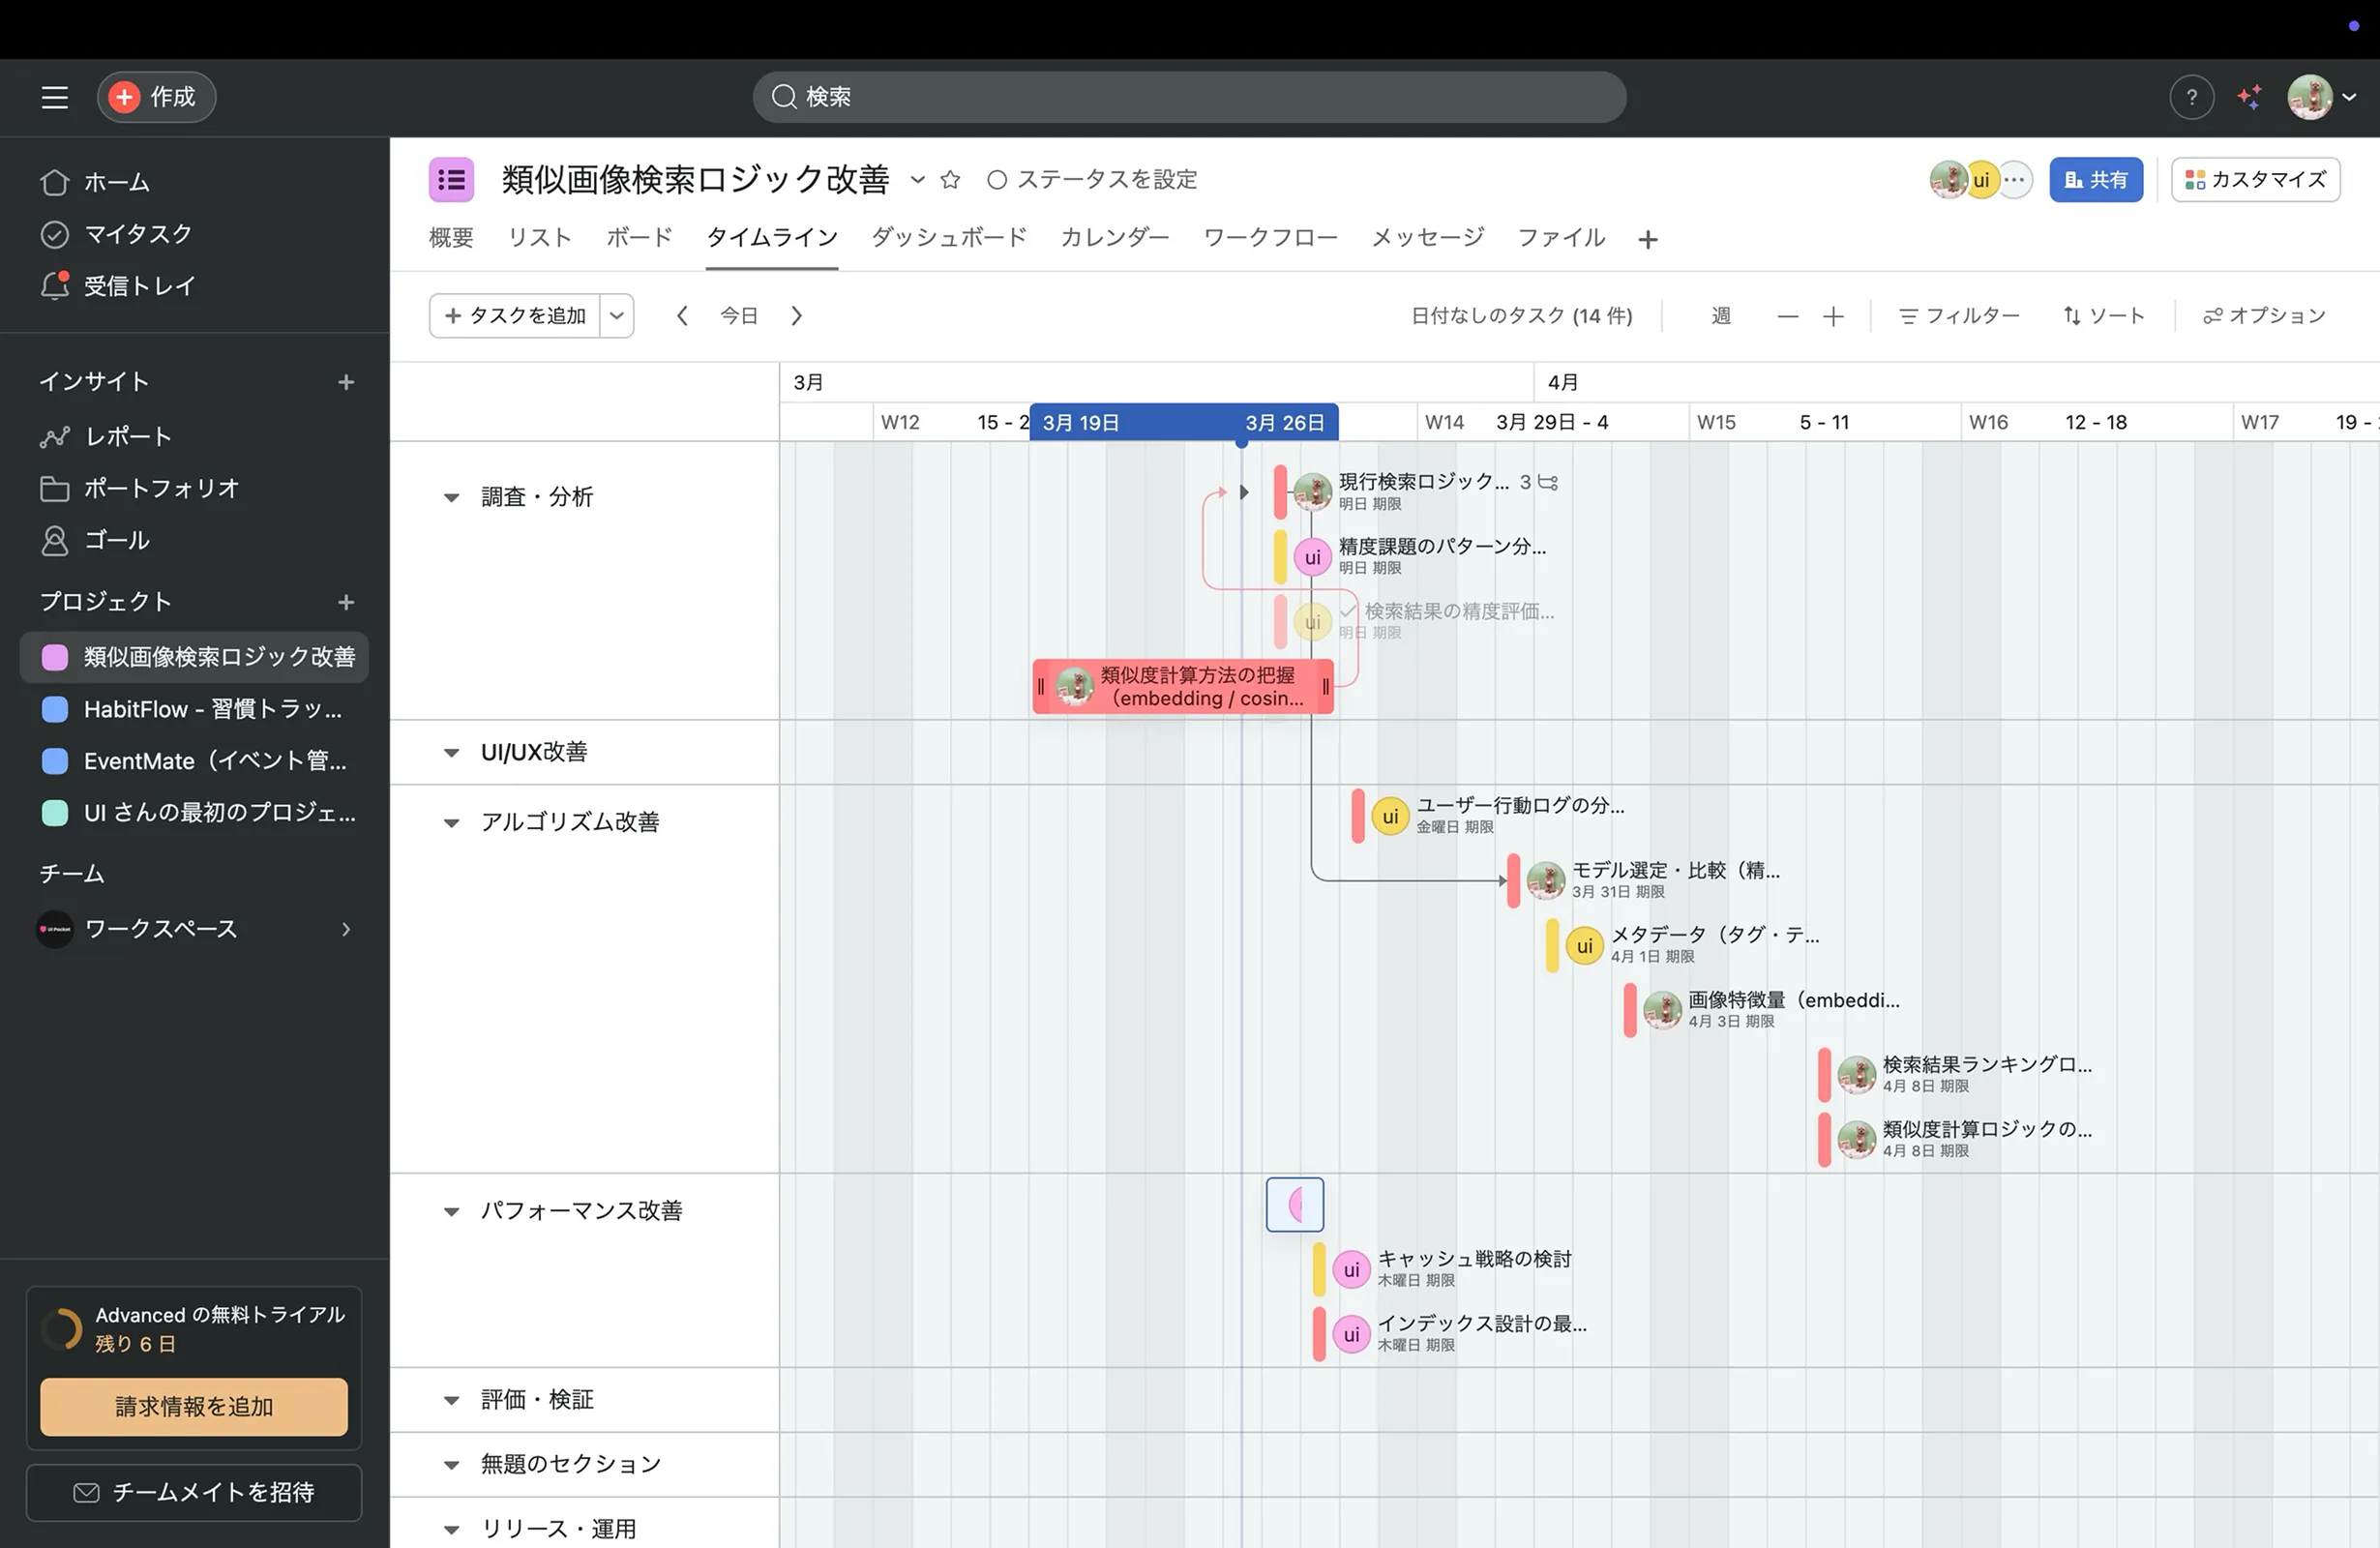Open subtasks icon on 現行検索ロジック task
This screenshot has width=2380, height=1548.
point(1548,482)
